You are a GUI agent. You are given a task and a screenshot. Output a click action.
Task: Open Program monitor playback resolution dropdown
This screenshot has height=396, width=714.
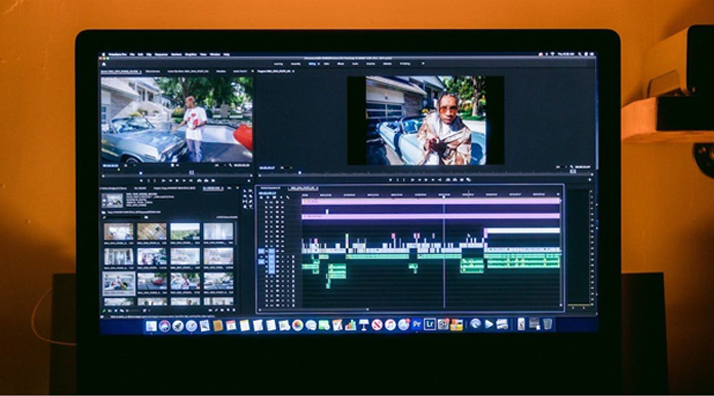coord(560,167)
